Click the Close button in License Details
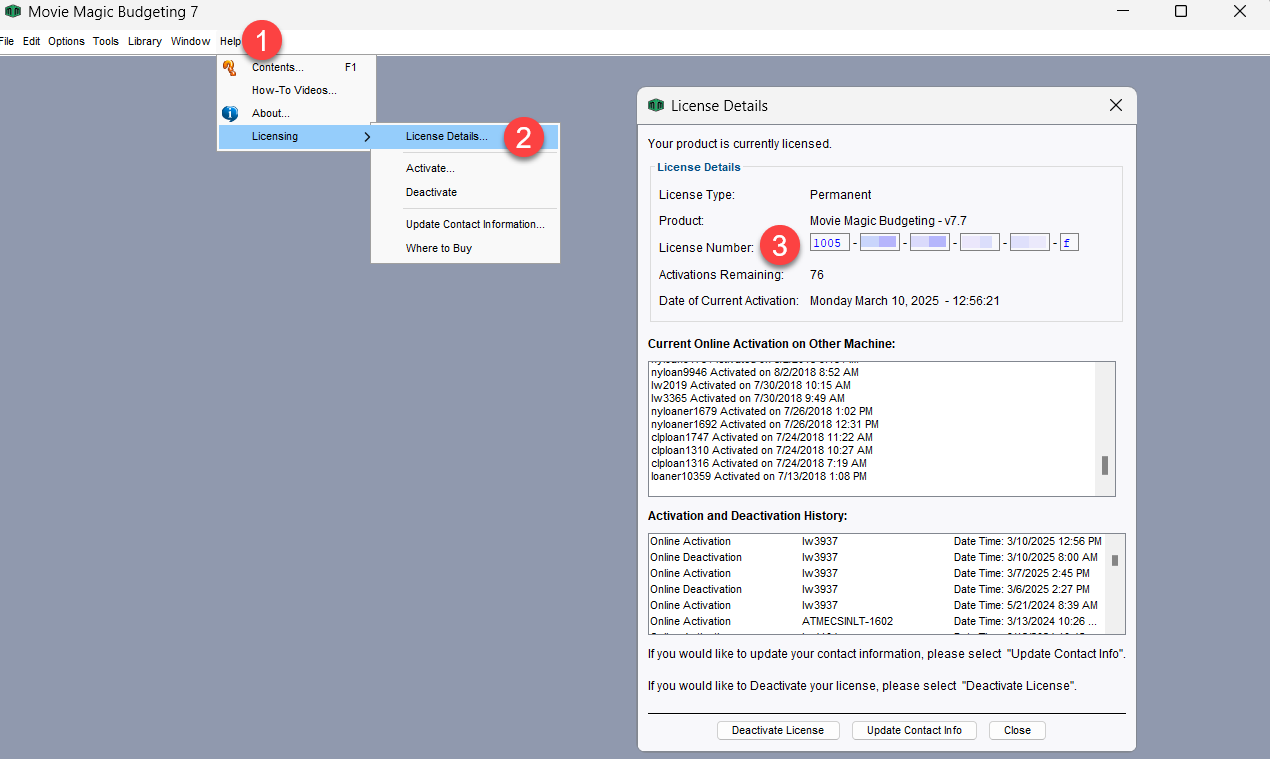Image resolution: width=1270 pixels, height=759 pixels. coord(1017,730)
